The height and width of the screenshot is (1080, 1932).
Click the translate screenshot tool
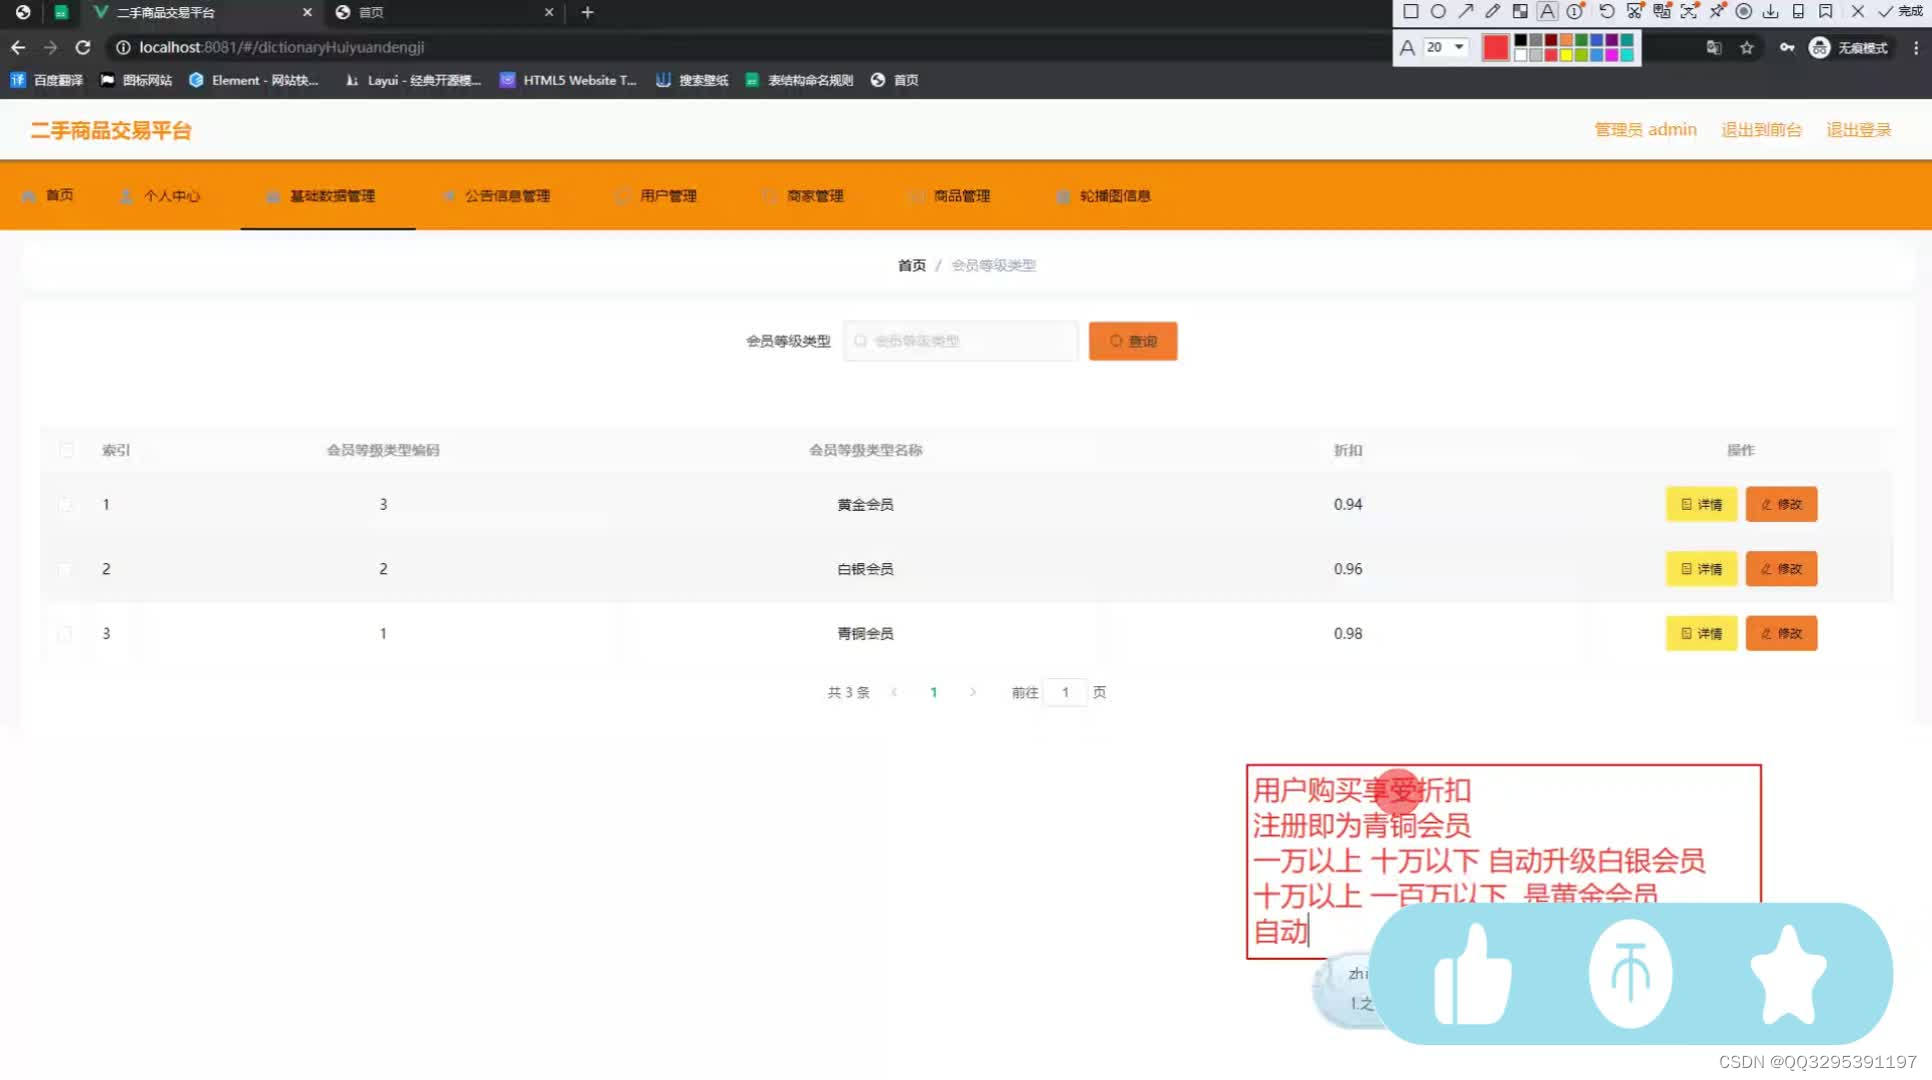click(x=1662, y=12)
